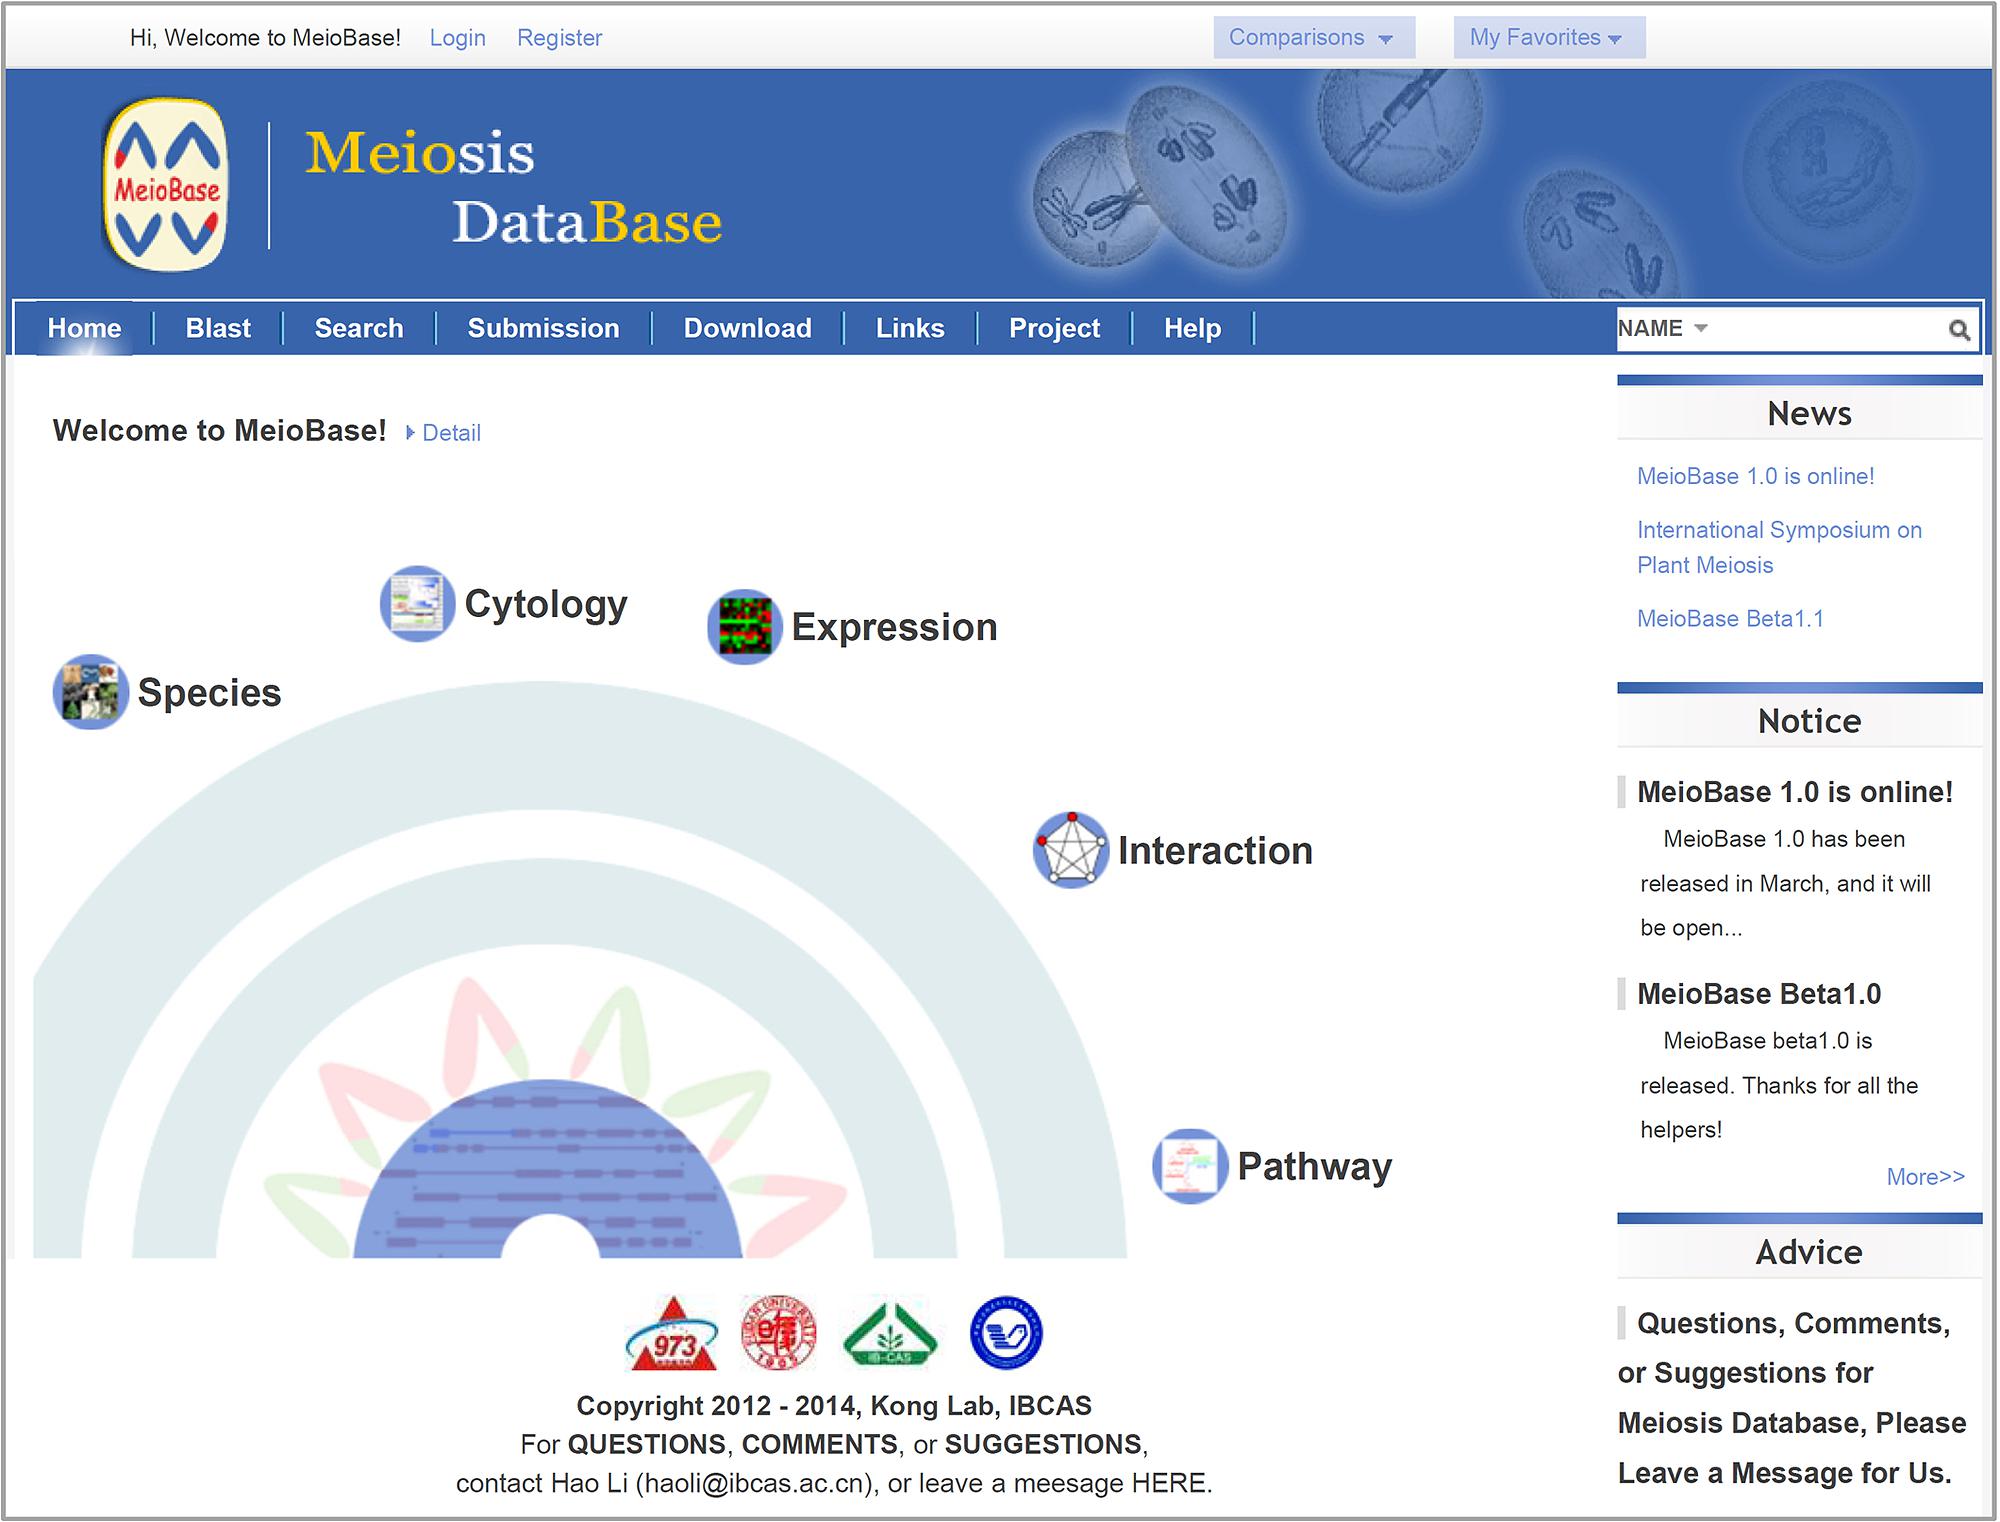
Task: Open the Project menu item
Action: tap(1054, 328)
